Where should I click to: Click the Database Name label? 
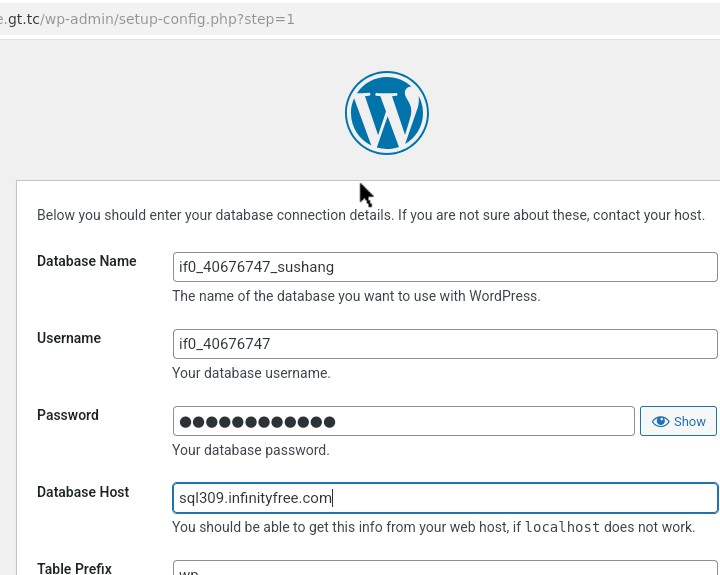[87, 261]
